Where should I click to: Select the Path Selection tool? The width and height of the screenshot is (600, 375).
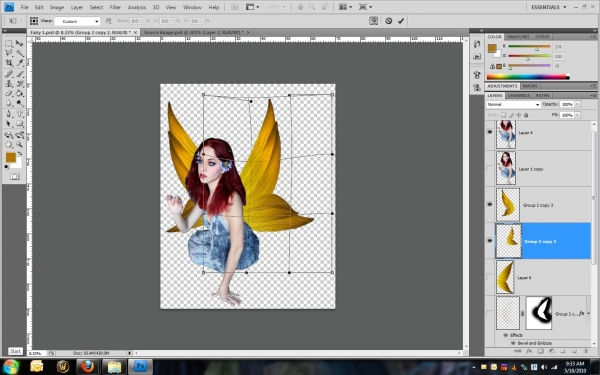(x=9, y=123)
